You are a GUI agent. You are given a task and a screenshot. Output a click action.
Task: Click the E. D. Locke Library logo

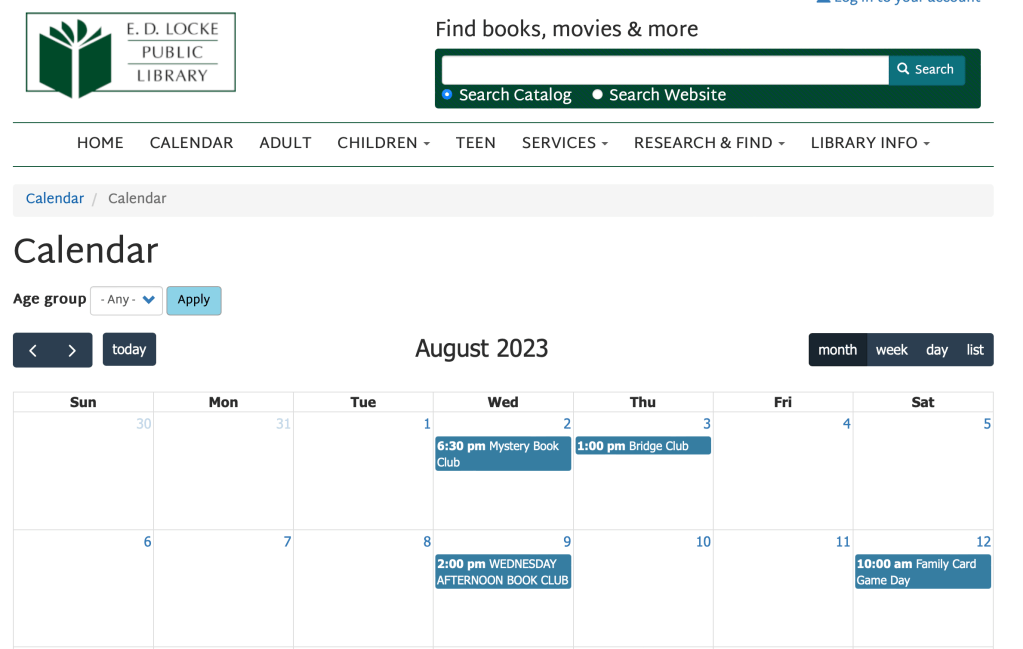tap(131, 54)
